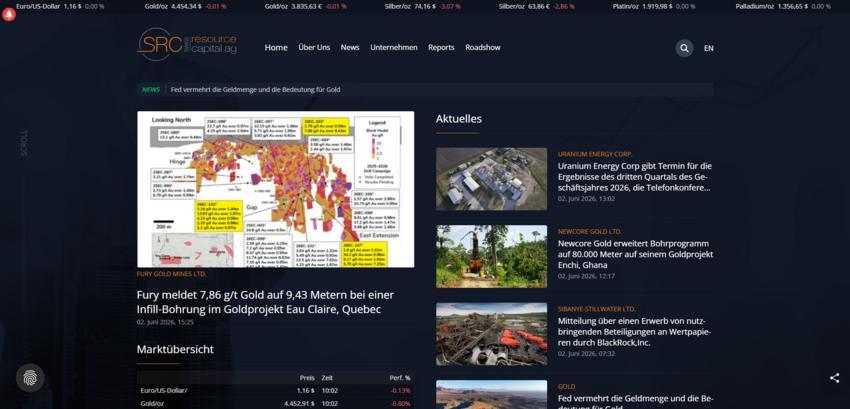Open the News menu

tap(350, 48)
